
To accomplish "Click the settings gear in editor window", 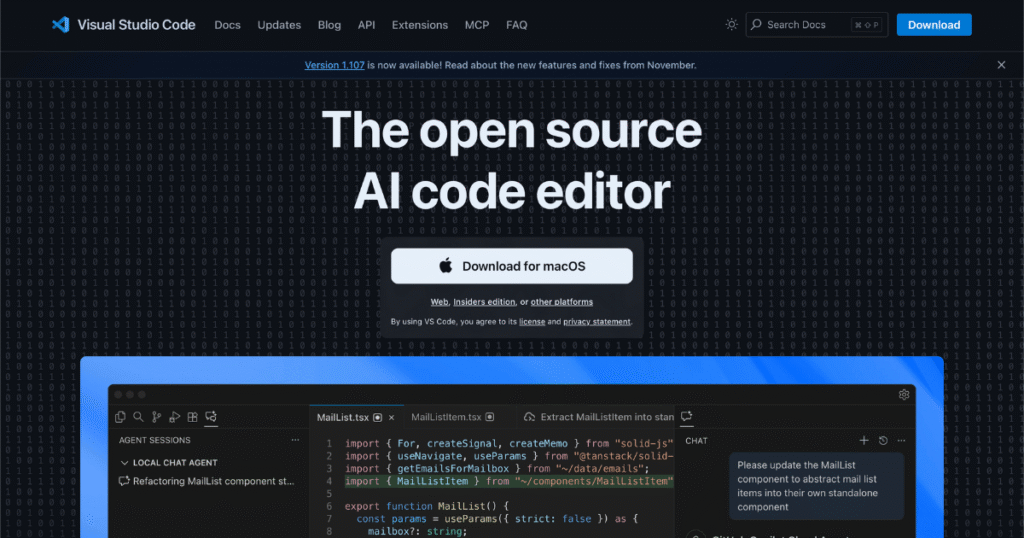I will pos(904,395).
